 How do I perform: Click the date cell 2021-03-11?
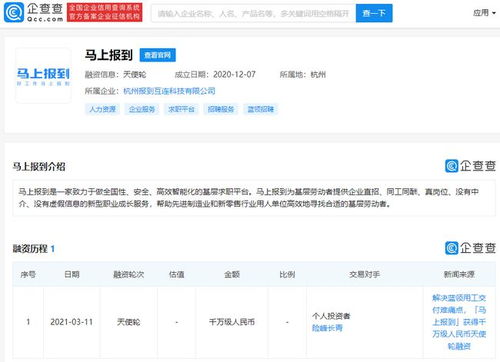pos(71,322)
